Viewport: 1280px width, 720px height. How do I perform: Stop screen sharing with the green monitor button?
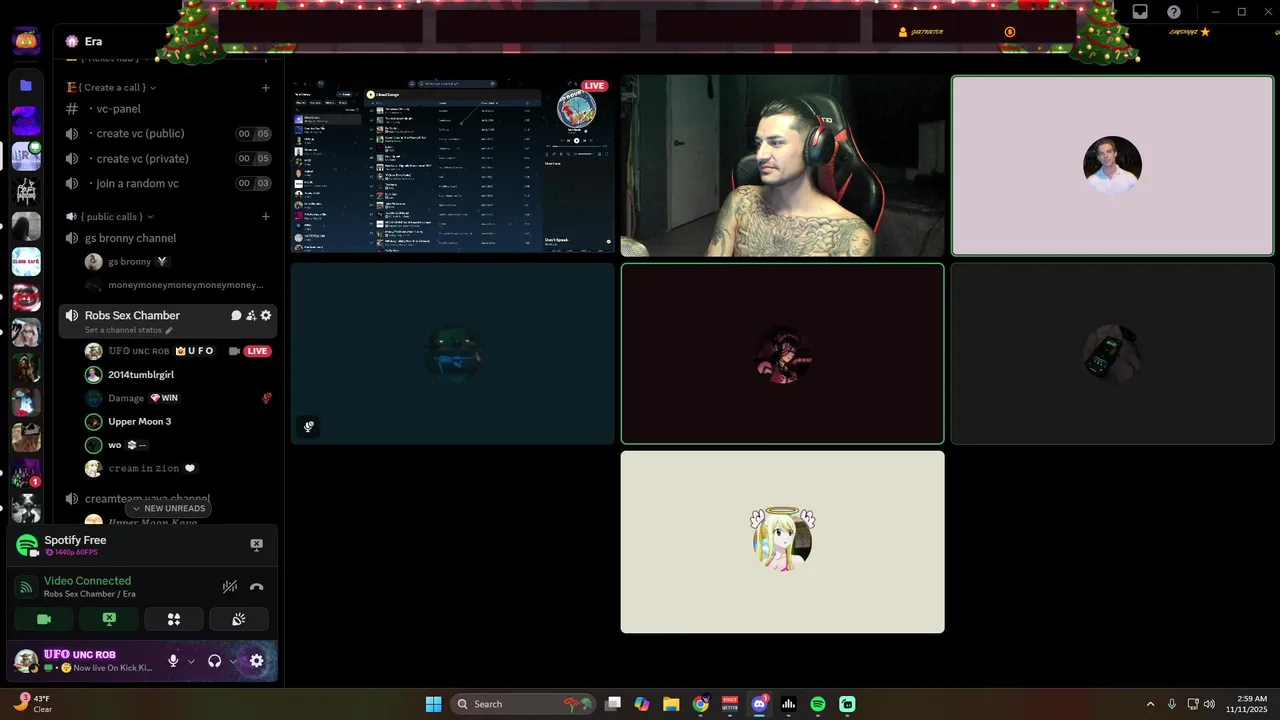[109, 619]
